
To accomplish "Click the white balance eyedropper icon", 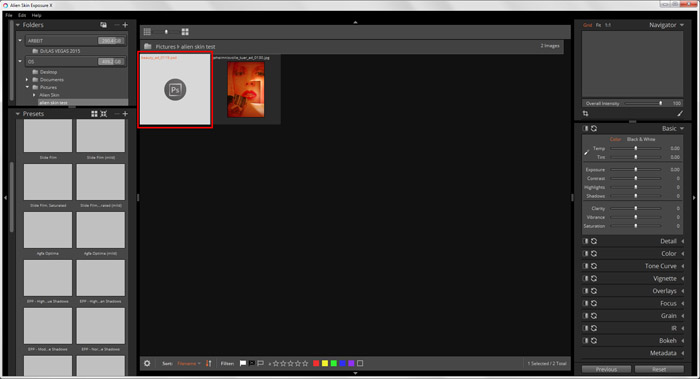I will click(587, 153).
